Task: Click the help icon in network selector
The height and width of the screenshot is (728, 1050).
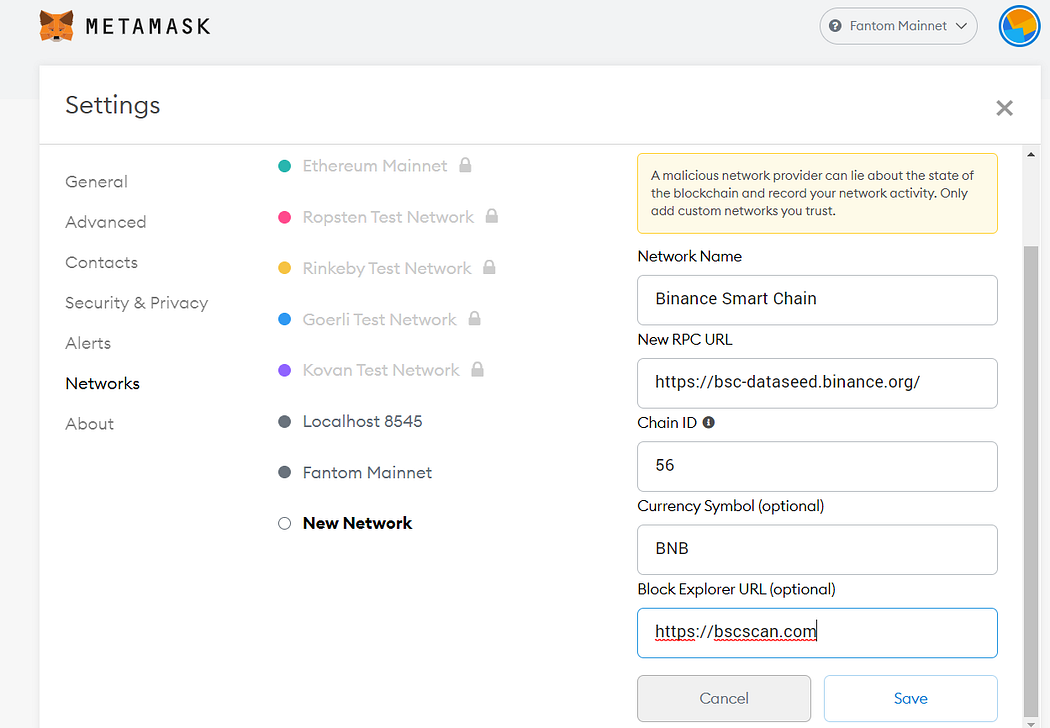Action: tap(836, 26)
